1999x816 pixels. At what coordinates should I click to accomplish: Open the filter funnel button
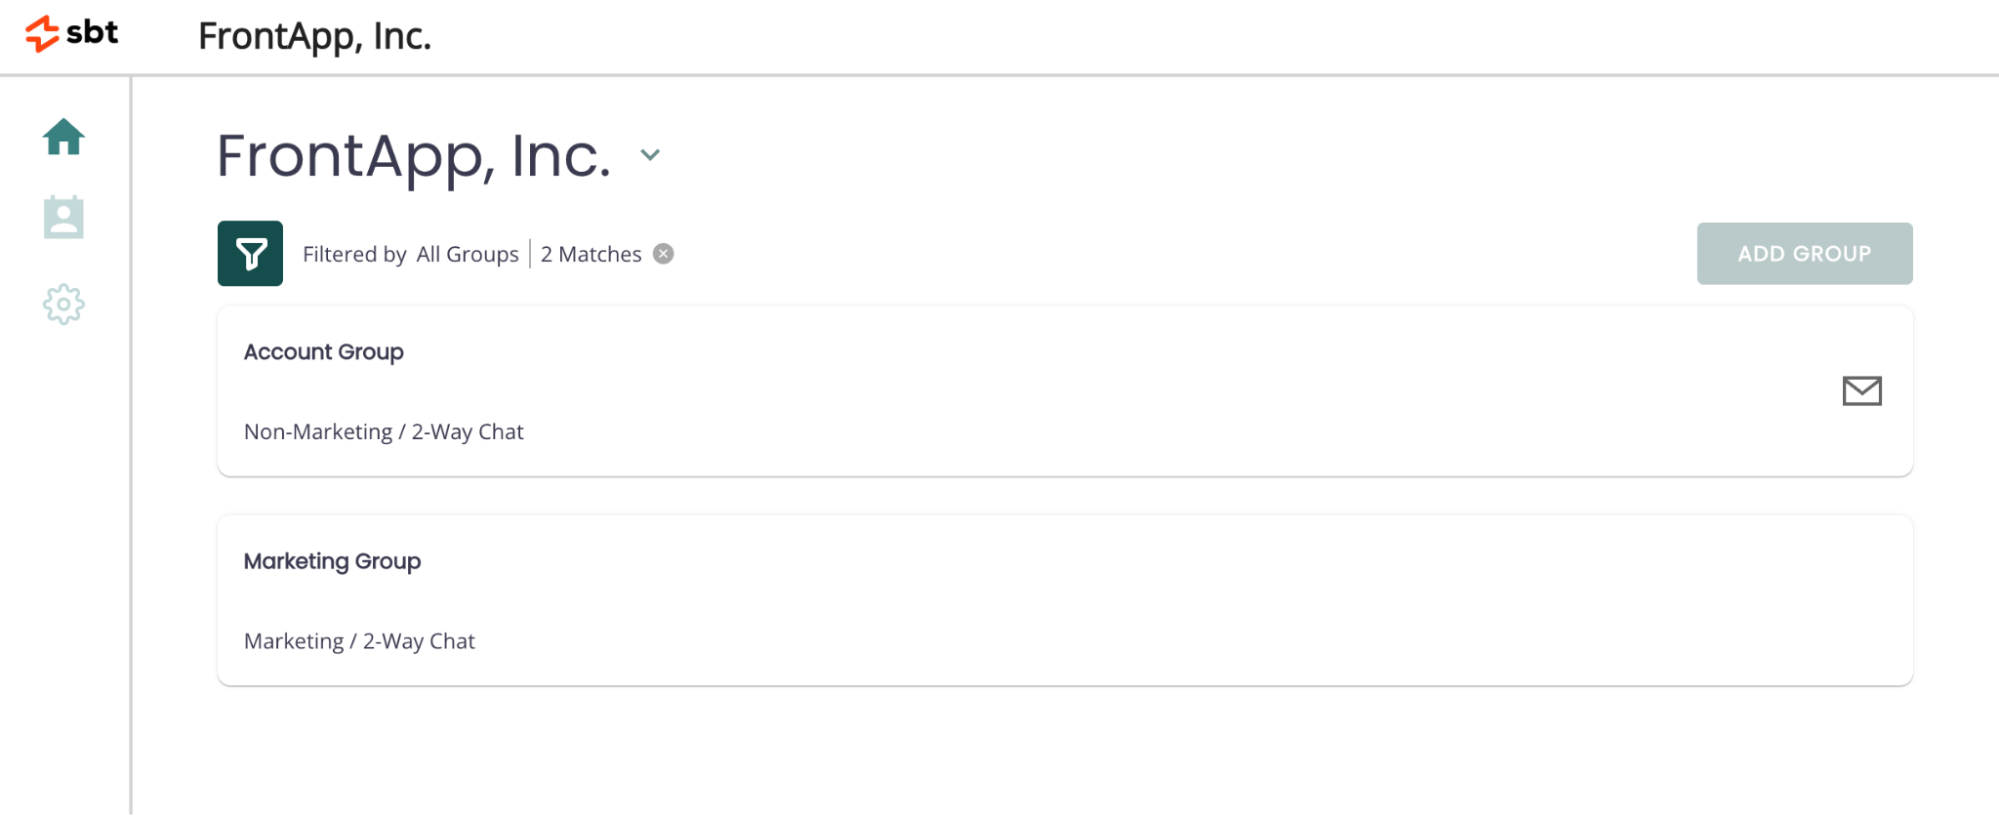tap(250, 253)
